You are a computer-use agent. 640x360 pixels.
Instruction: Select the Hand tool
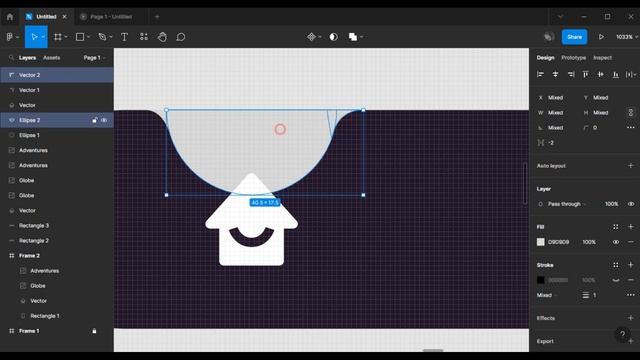point(162,37)
